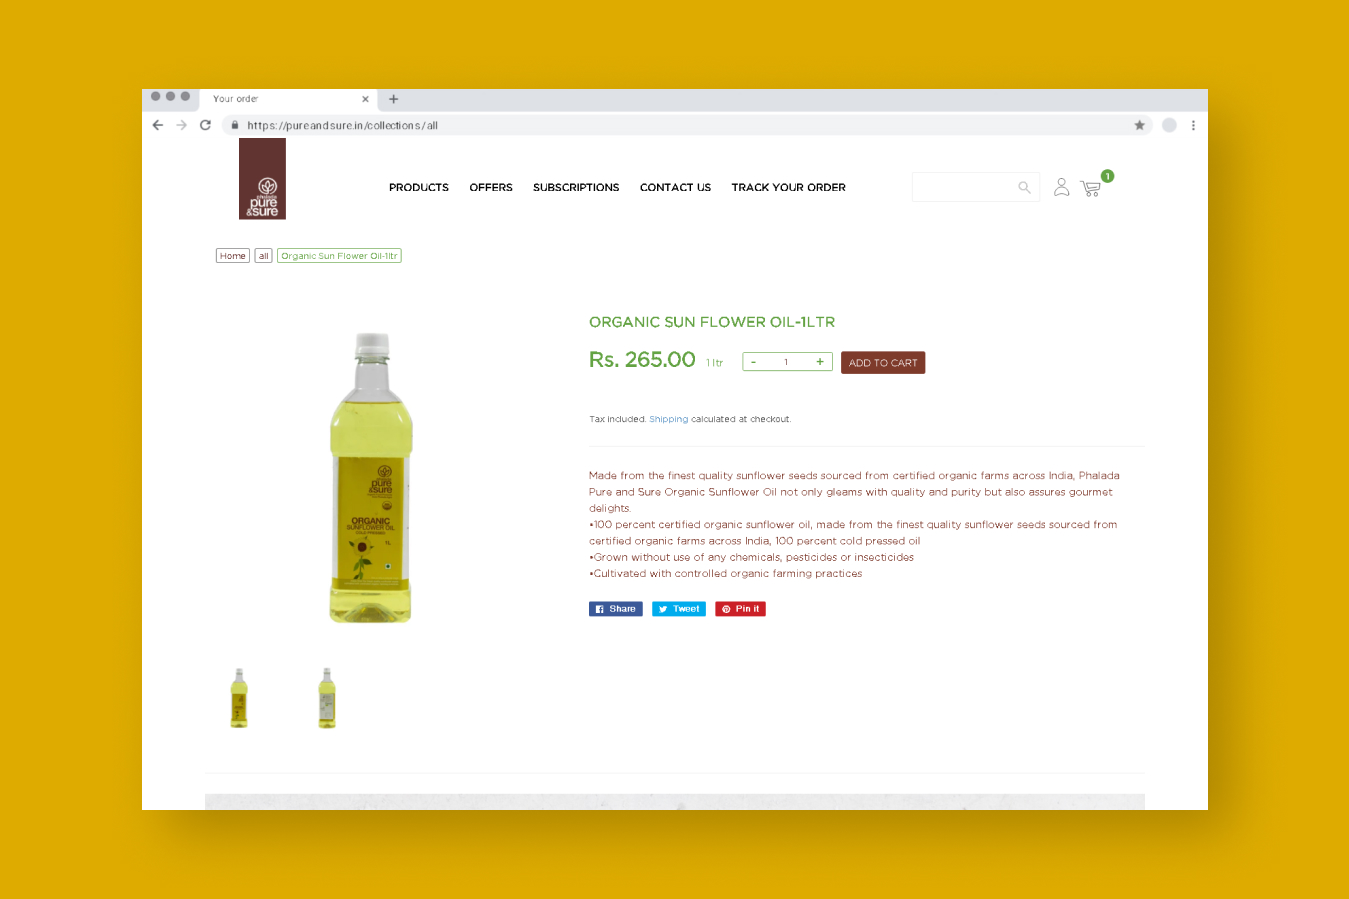Viewport: 1349px width, 899px height.
Task: Open a new browser tab
Action: point(393,99)
